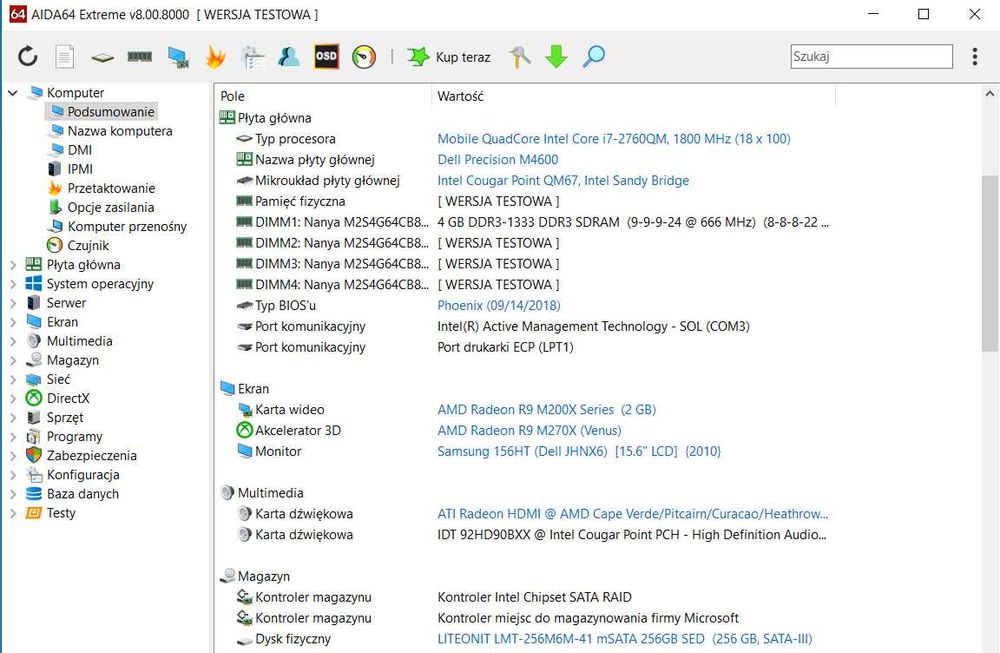Open the Samsung 156HT monitor link
This screenshot has height=653, width=1000.
pos(579,451)
